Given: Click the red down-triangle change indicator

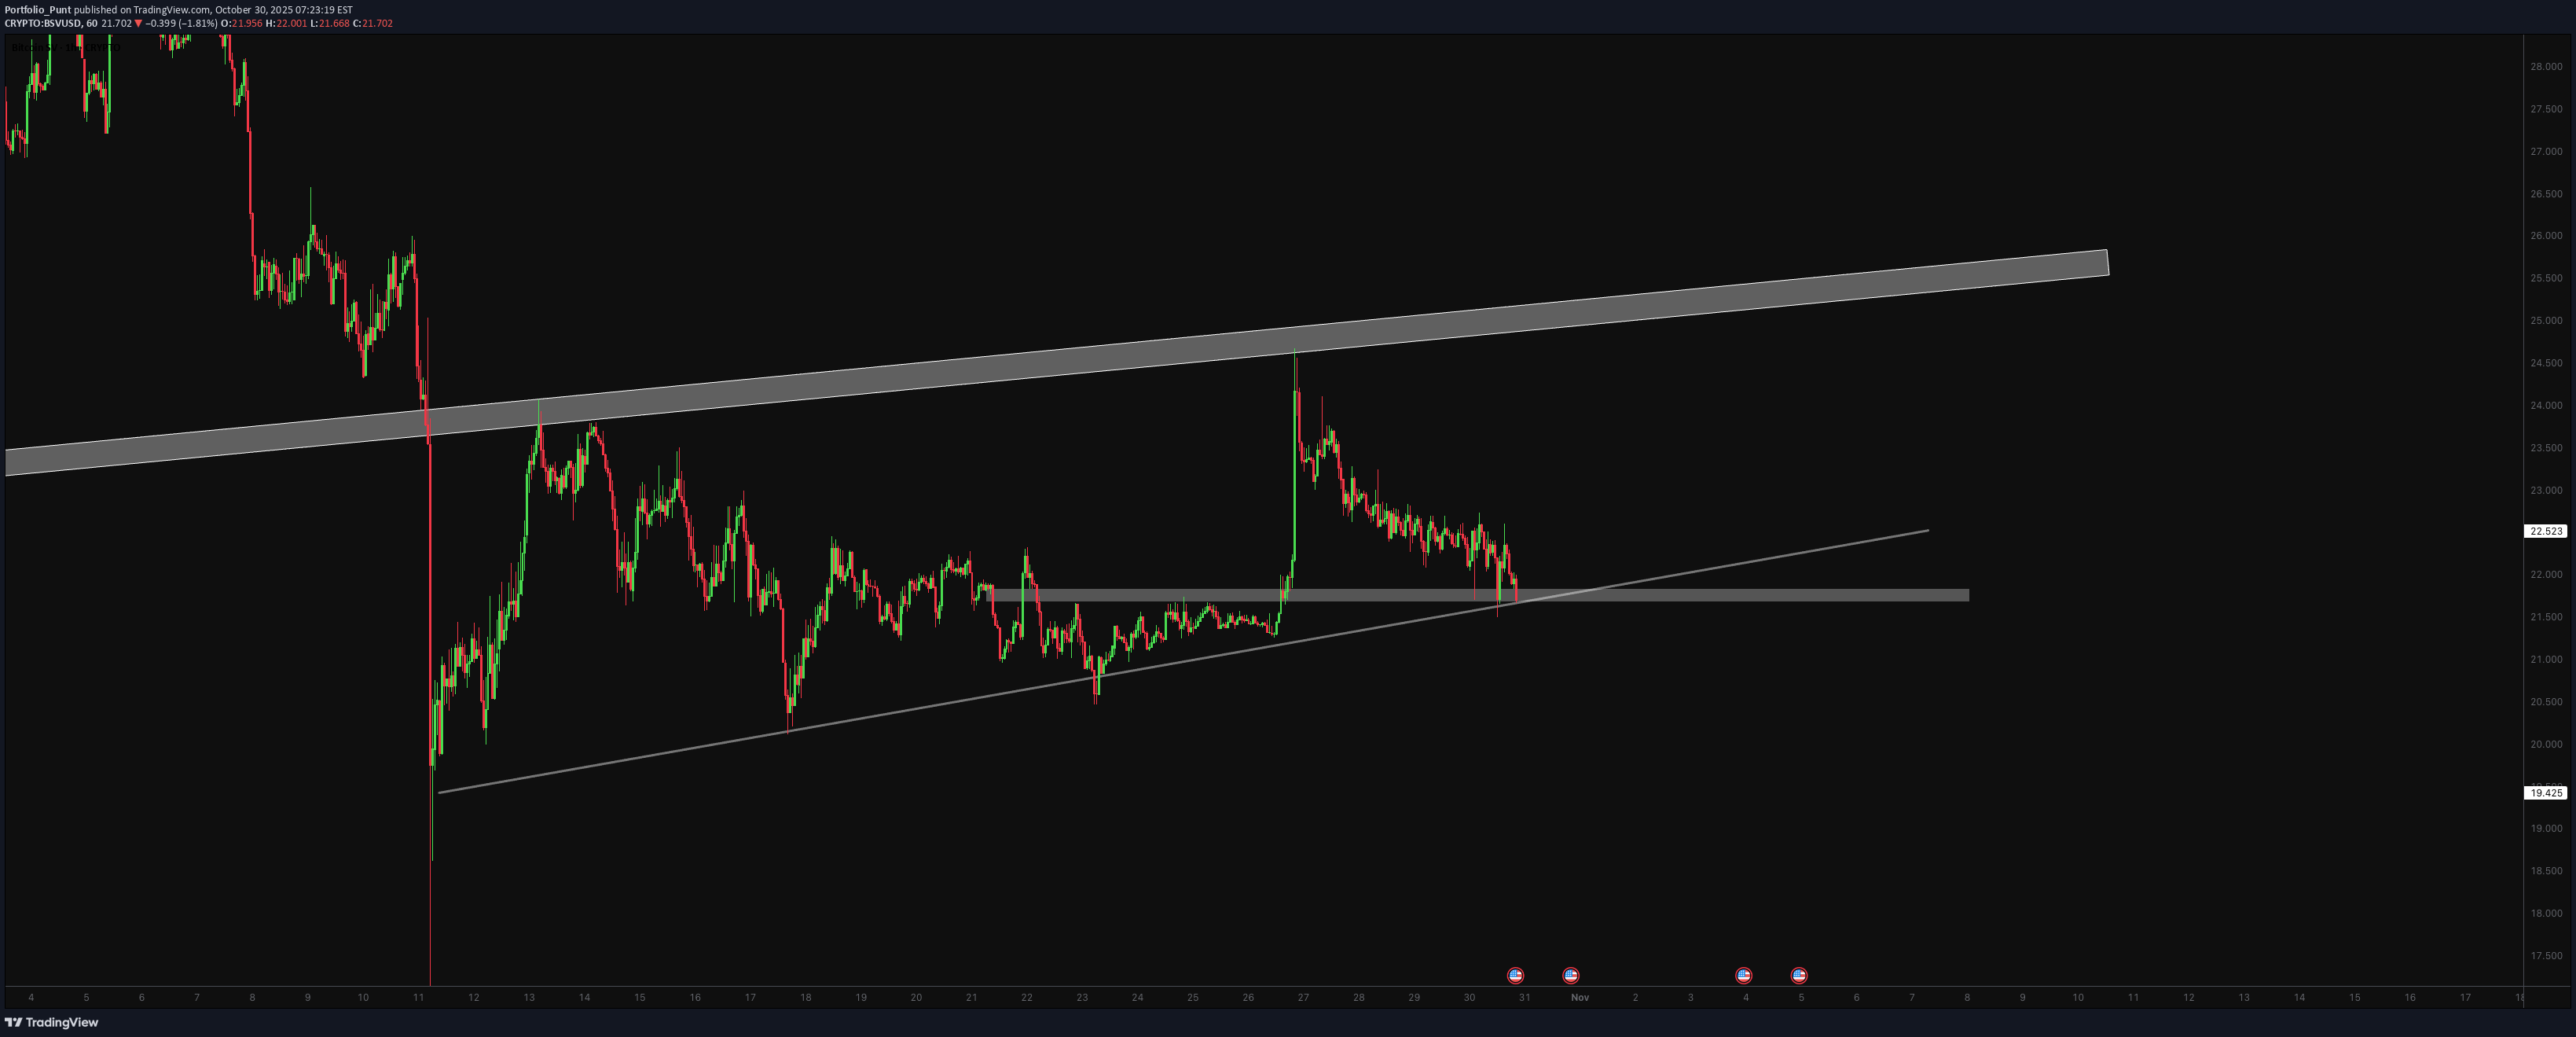Looking at the screenshot, I should [x=138, y=23].
